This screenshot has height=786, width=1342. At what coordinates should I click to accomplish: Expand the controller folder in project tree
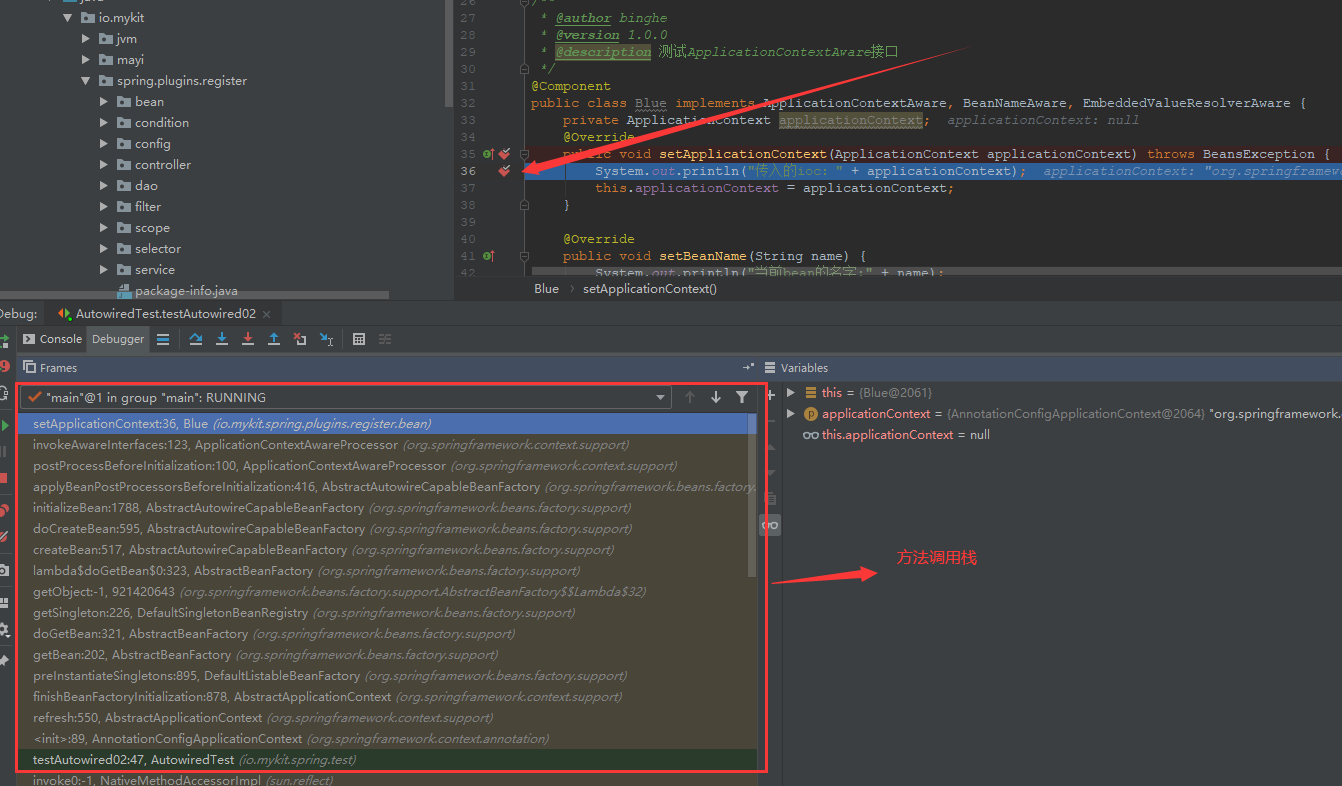point(104,165)
